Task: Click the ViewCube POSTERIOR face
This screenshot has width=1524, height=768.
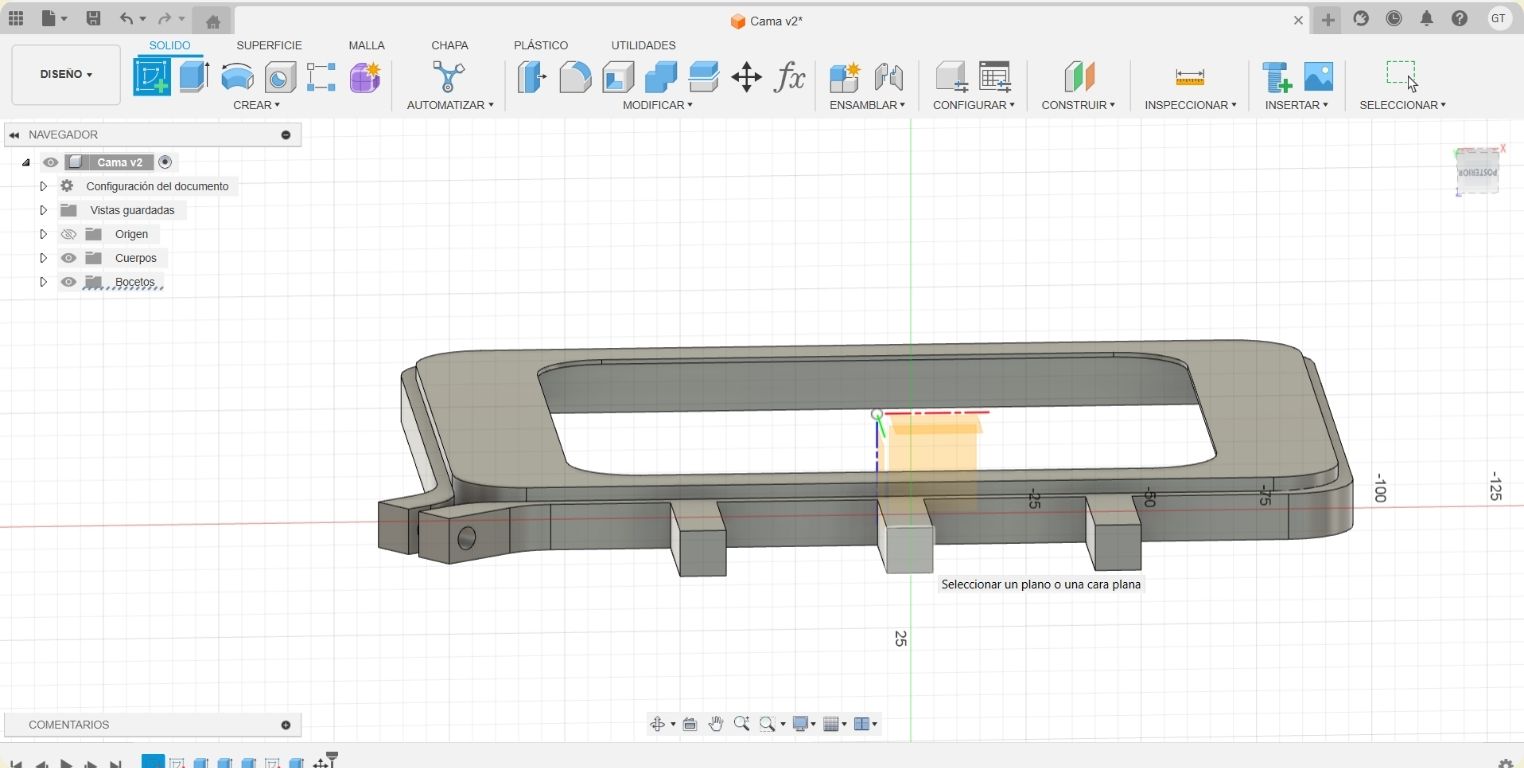Action: (x=1477, y=172)
